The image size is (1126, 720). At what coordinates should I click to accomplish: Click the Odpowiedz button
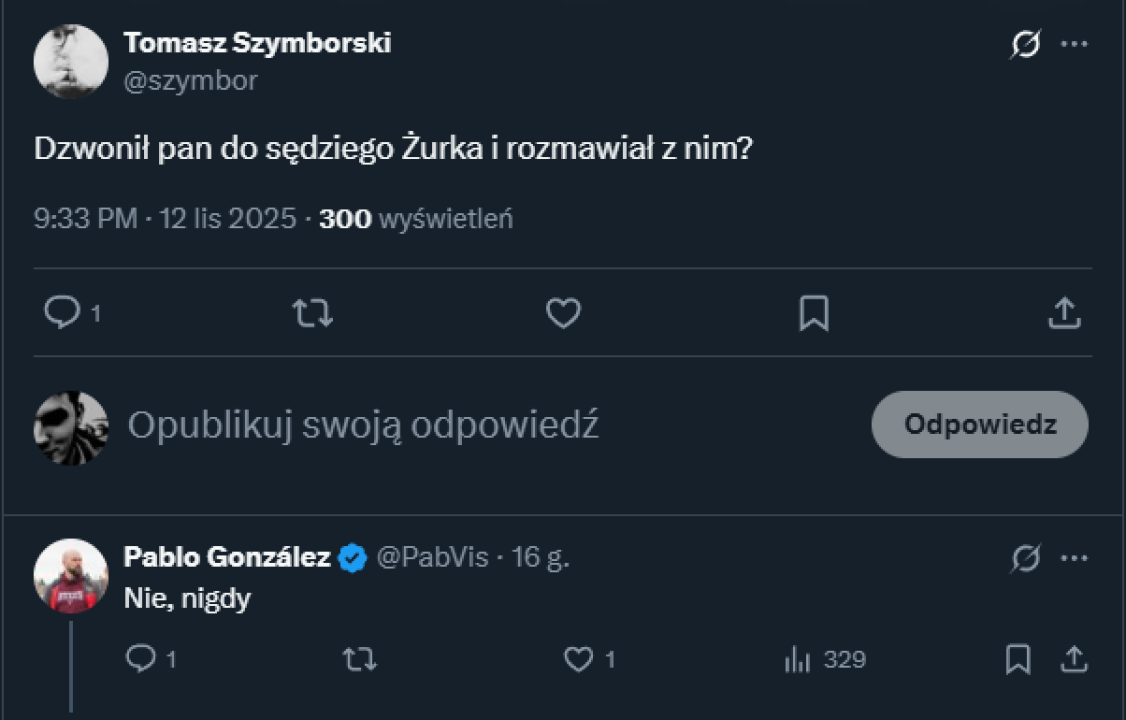tap(979, 424)
